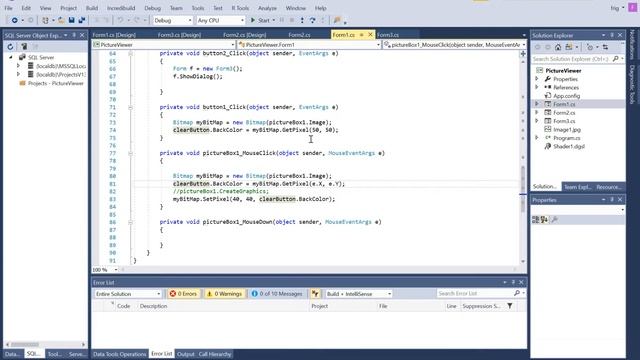Image resolution: width=640 pixels, height=360 pixels.
Task: Click the split editor icon above the scrollbar
Action: tap(523, 53)
